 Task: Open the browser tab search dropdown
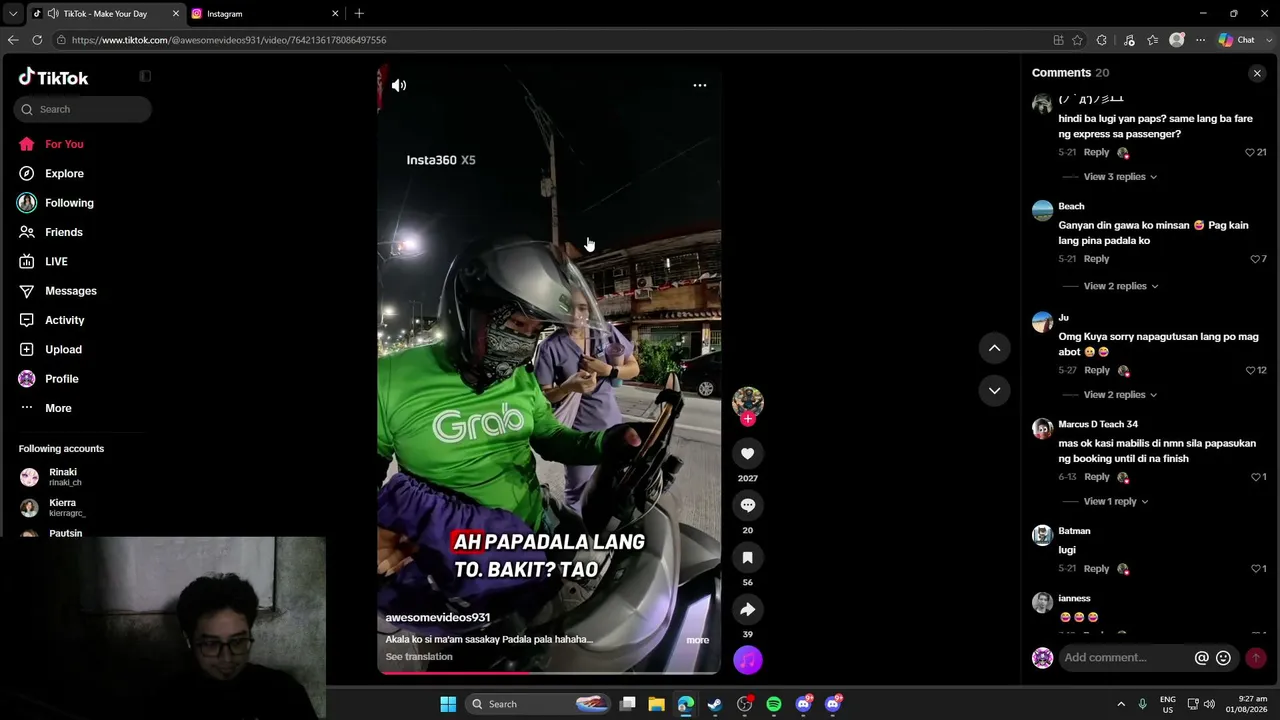13,14
